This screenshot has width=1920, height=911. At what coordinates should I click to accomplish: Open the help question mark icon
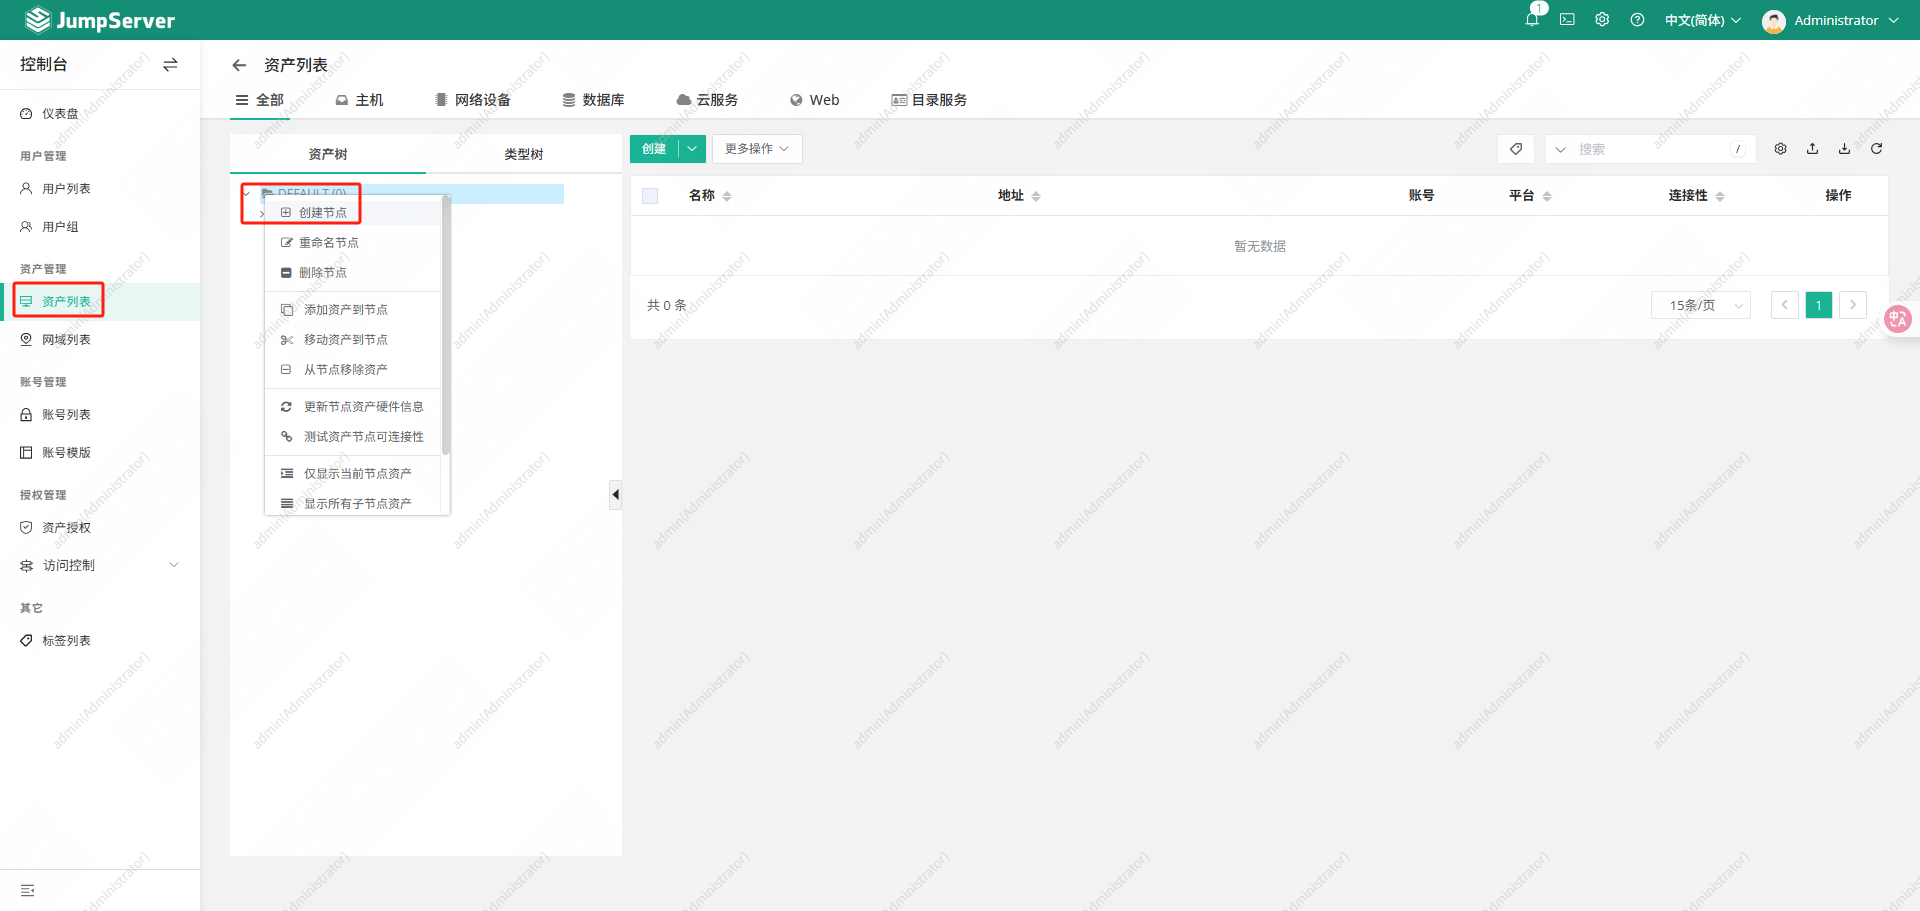click(x=1637, y=19)
